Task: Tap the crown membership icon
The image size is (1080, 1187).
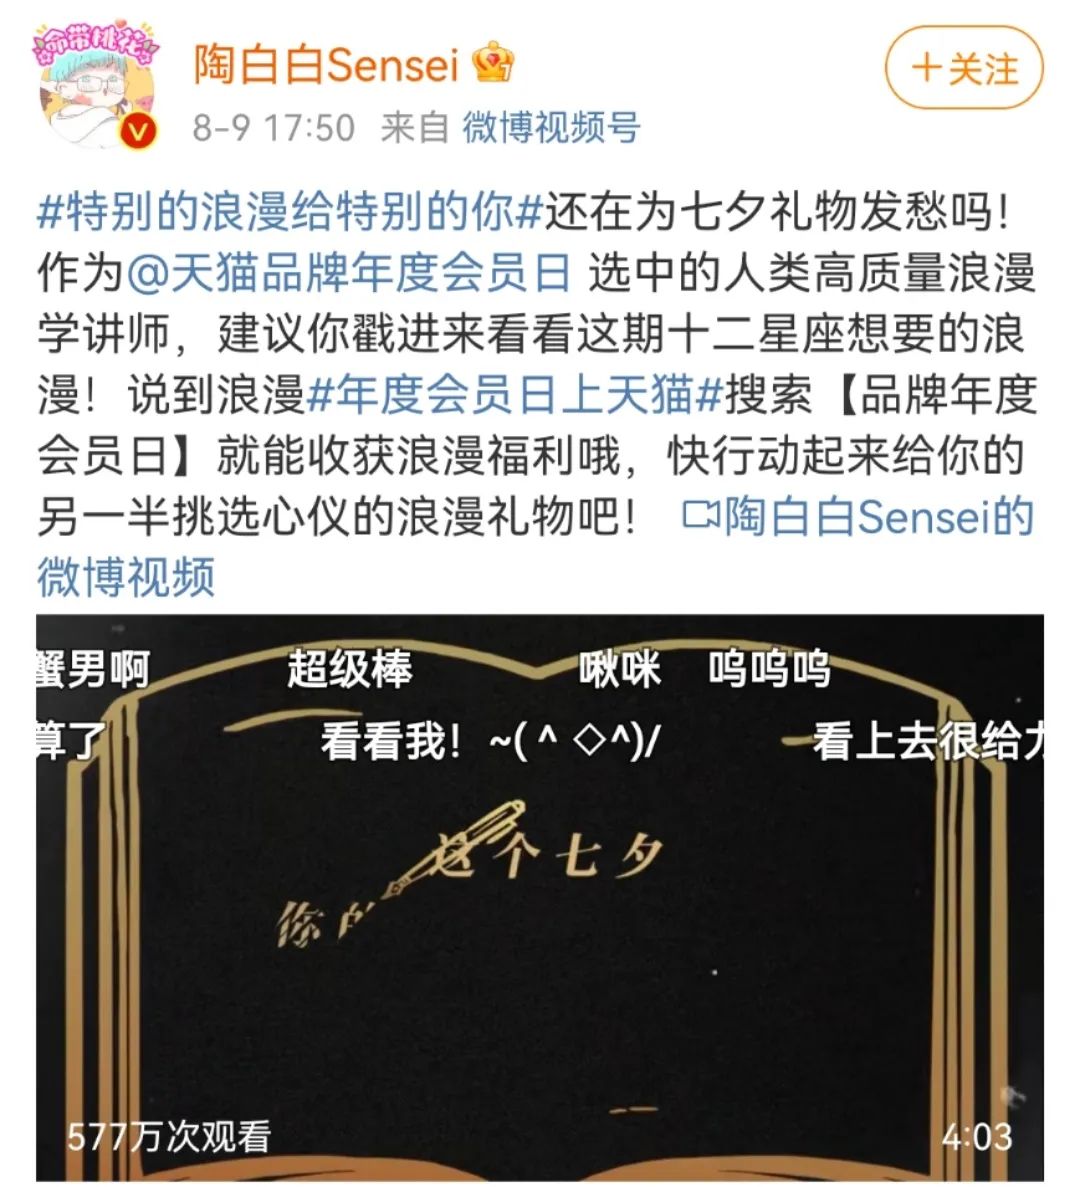Action: click(493, 62)
